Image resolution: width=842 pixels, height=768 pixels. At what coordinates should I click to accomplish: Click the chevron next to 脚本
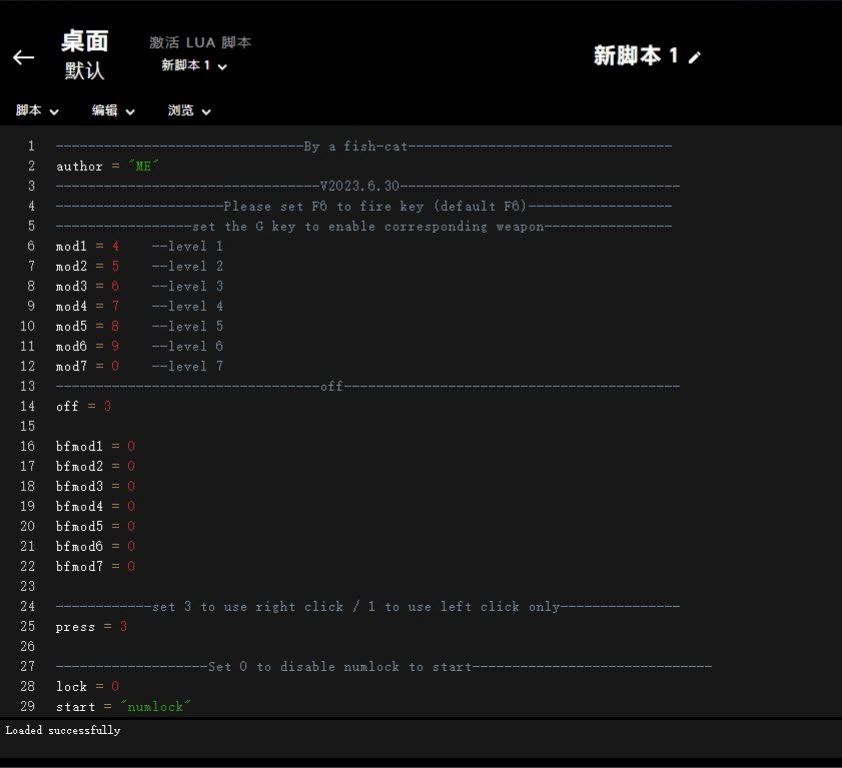(x=54, y=112)
